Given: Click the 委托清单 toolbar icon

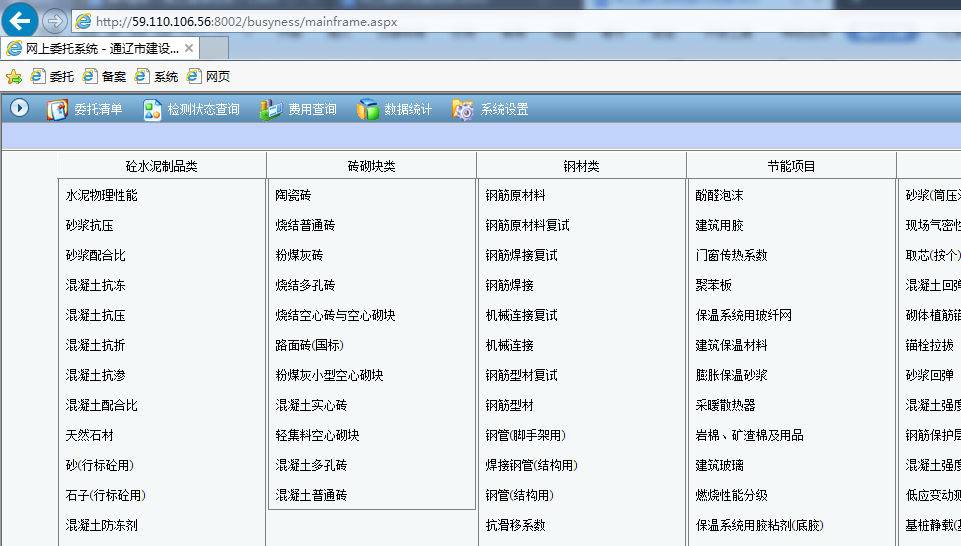Looking at the screenshot, I should point(58,110).
